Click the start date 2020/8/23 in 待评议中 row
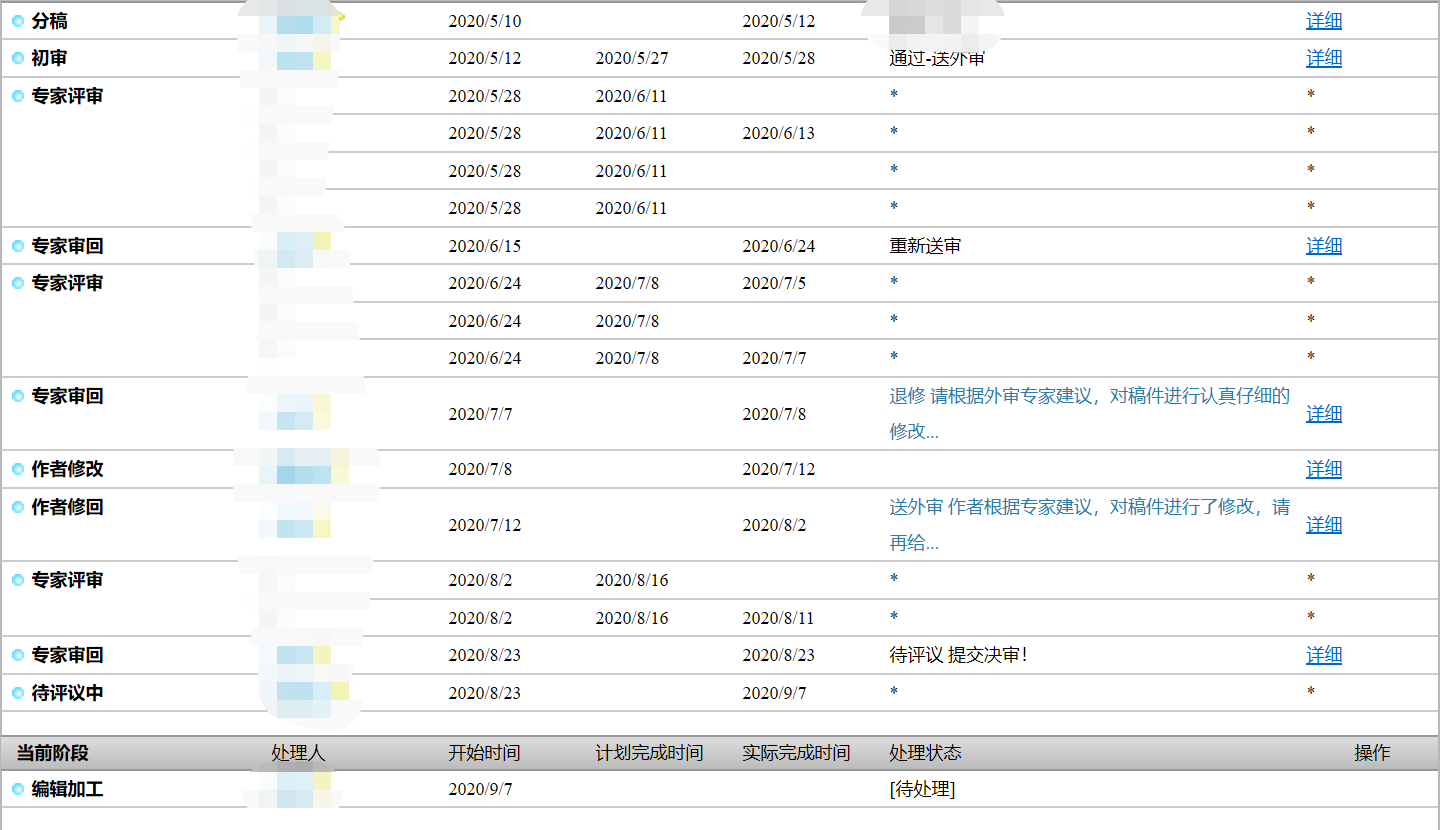Image resolution: width=1440 pixels, height=830 pixels. [485, 693]
